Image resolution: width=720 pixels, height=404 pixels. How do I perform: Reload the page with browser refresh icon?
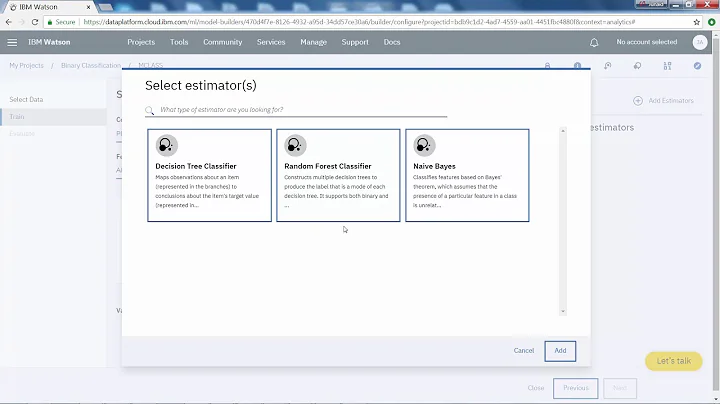click(x=35, y=22)
